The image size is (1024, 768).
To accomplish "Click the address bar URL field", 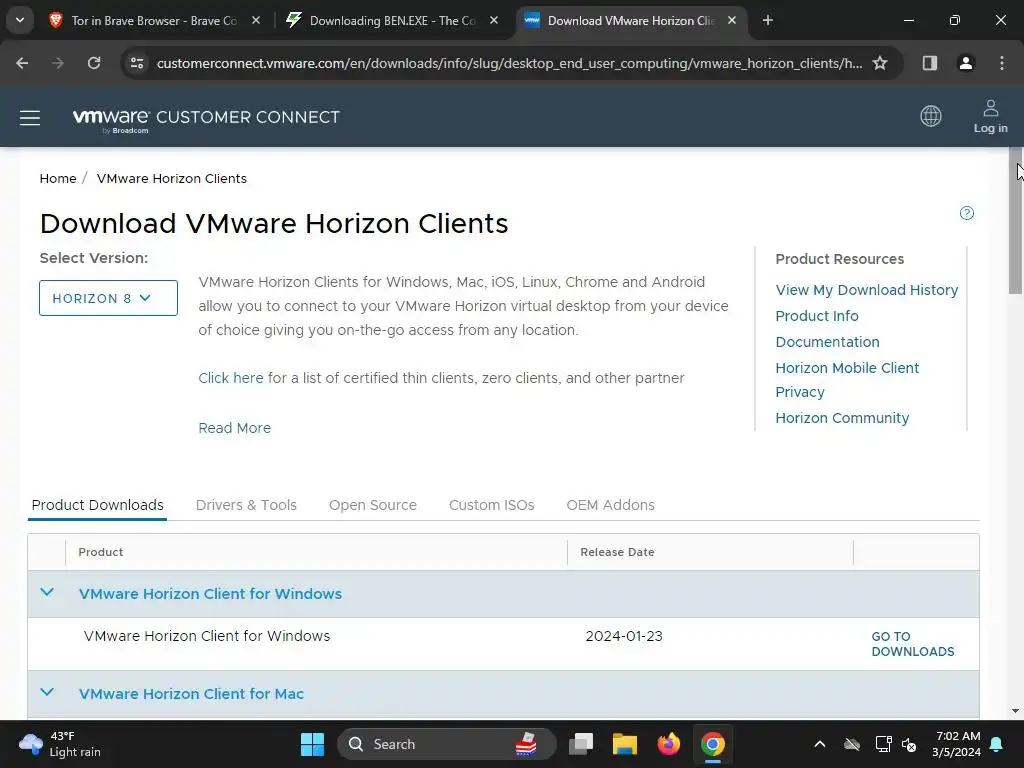I will (x=509, y=63).
